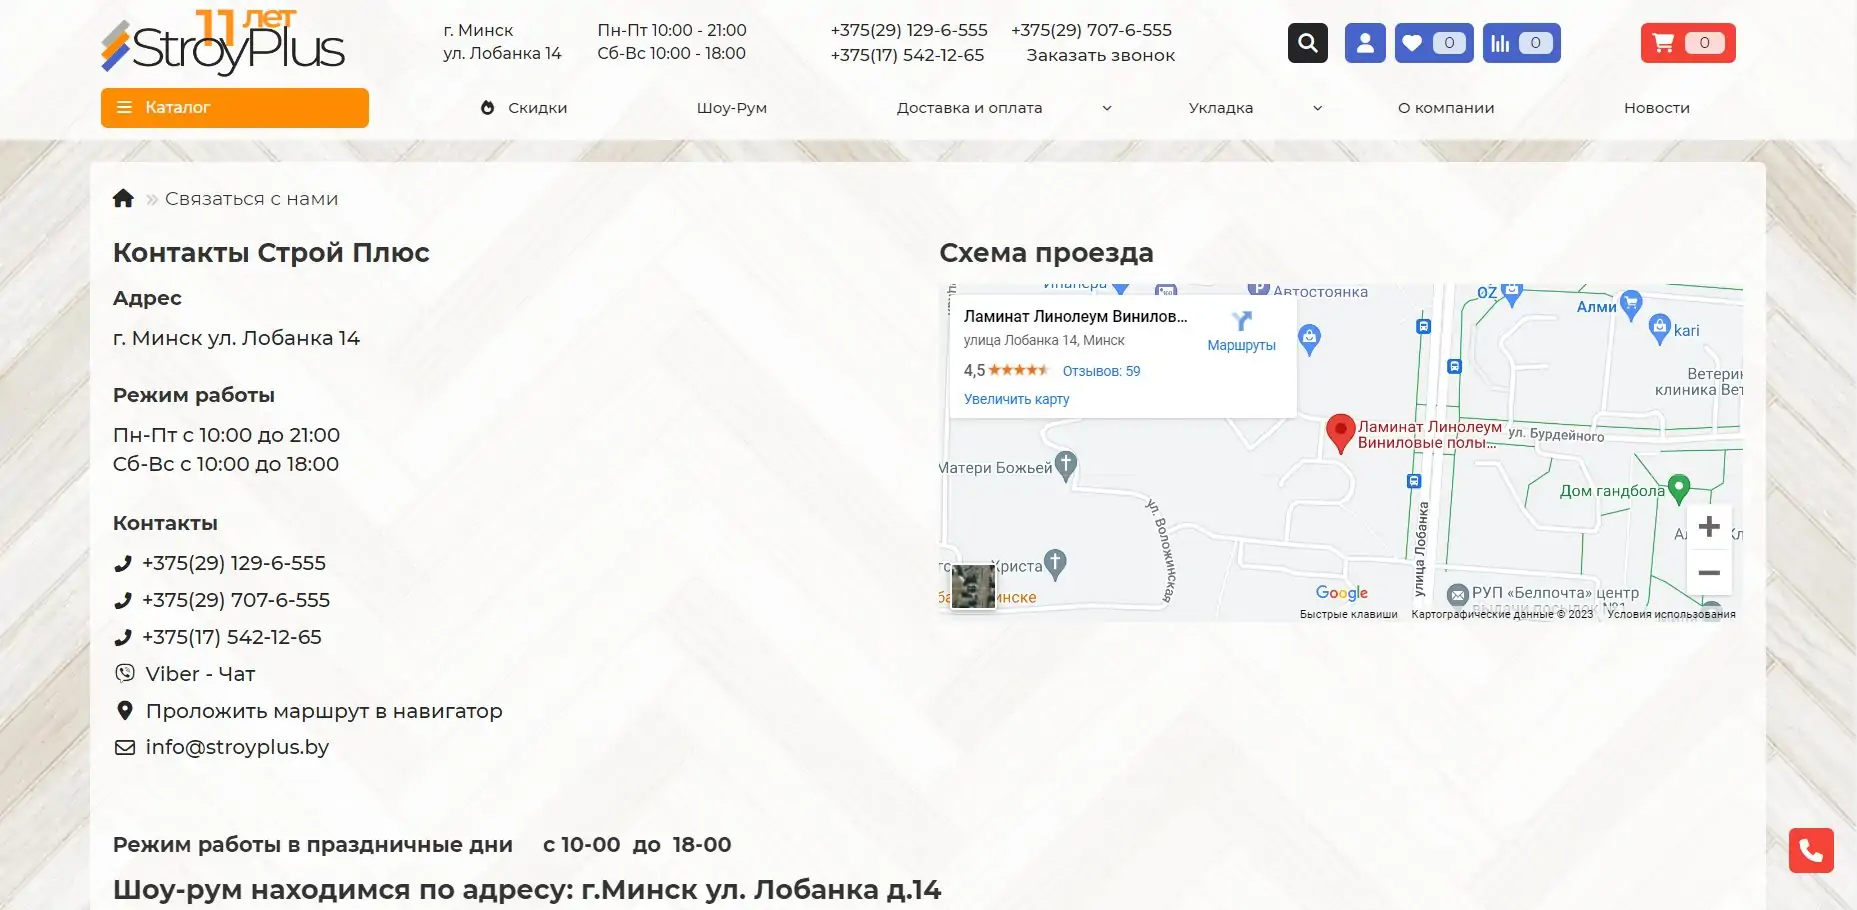The width and height of the screenshot is (1857, 910).
Task: Click Маршруты directions on map card
Action: coord(1241,331)
